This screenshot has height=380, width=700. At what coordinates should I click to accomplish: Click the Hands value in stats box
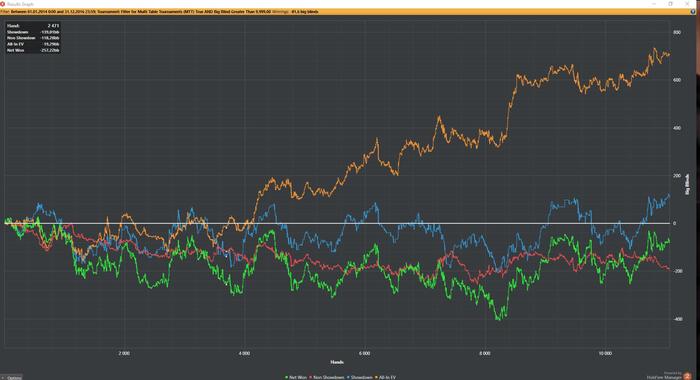(x=53, y=26)
